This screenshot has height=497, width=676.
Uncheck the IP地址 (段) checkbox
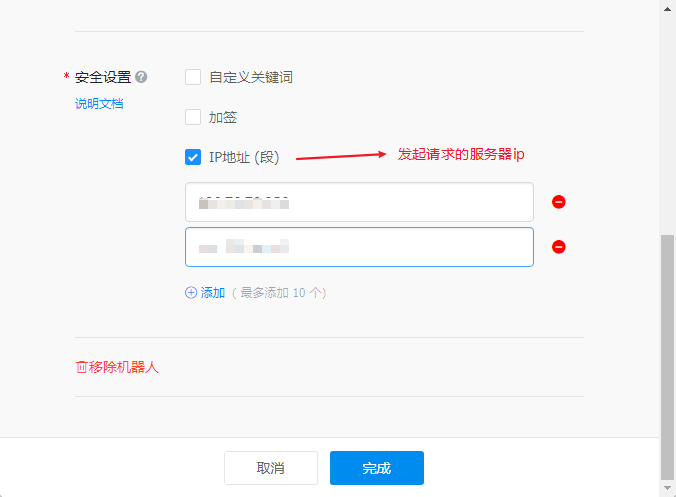[193, 157]
